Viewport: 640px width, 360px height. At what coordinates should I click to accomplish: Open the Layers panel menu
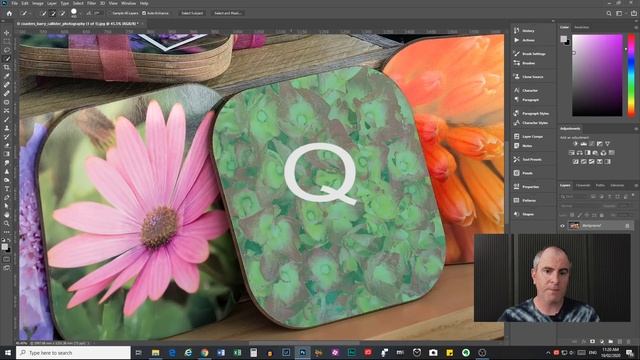[x=636, y=185]
